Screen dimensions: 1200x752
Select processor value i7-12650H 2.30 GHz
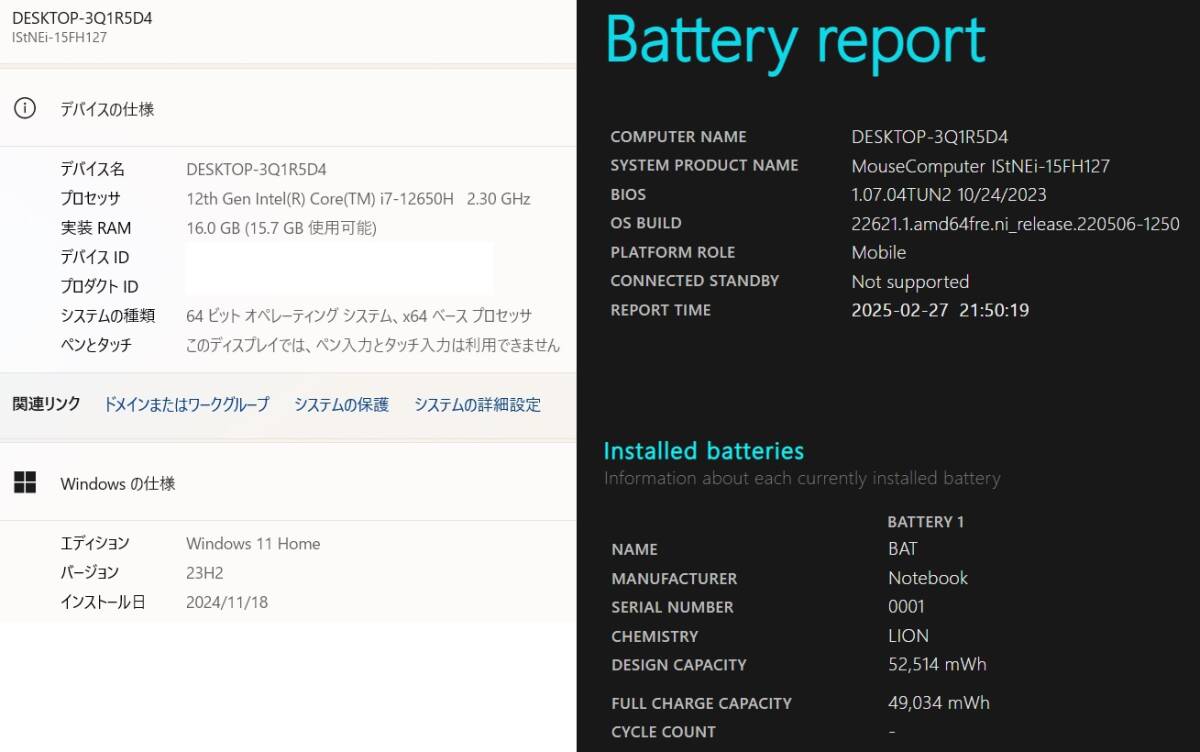[x=358, y=199]
